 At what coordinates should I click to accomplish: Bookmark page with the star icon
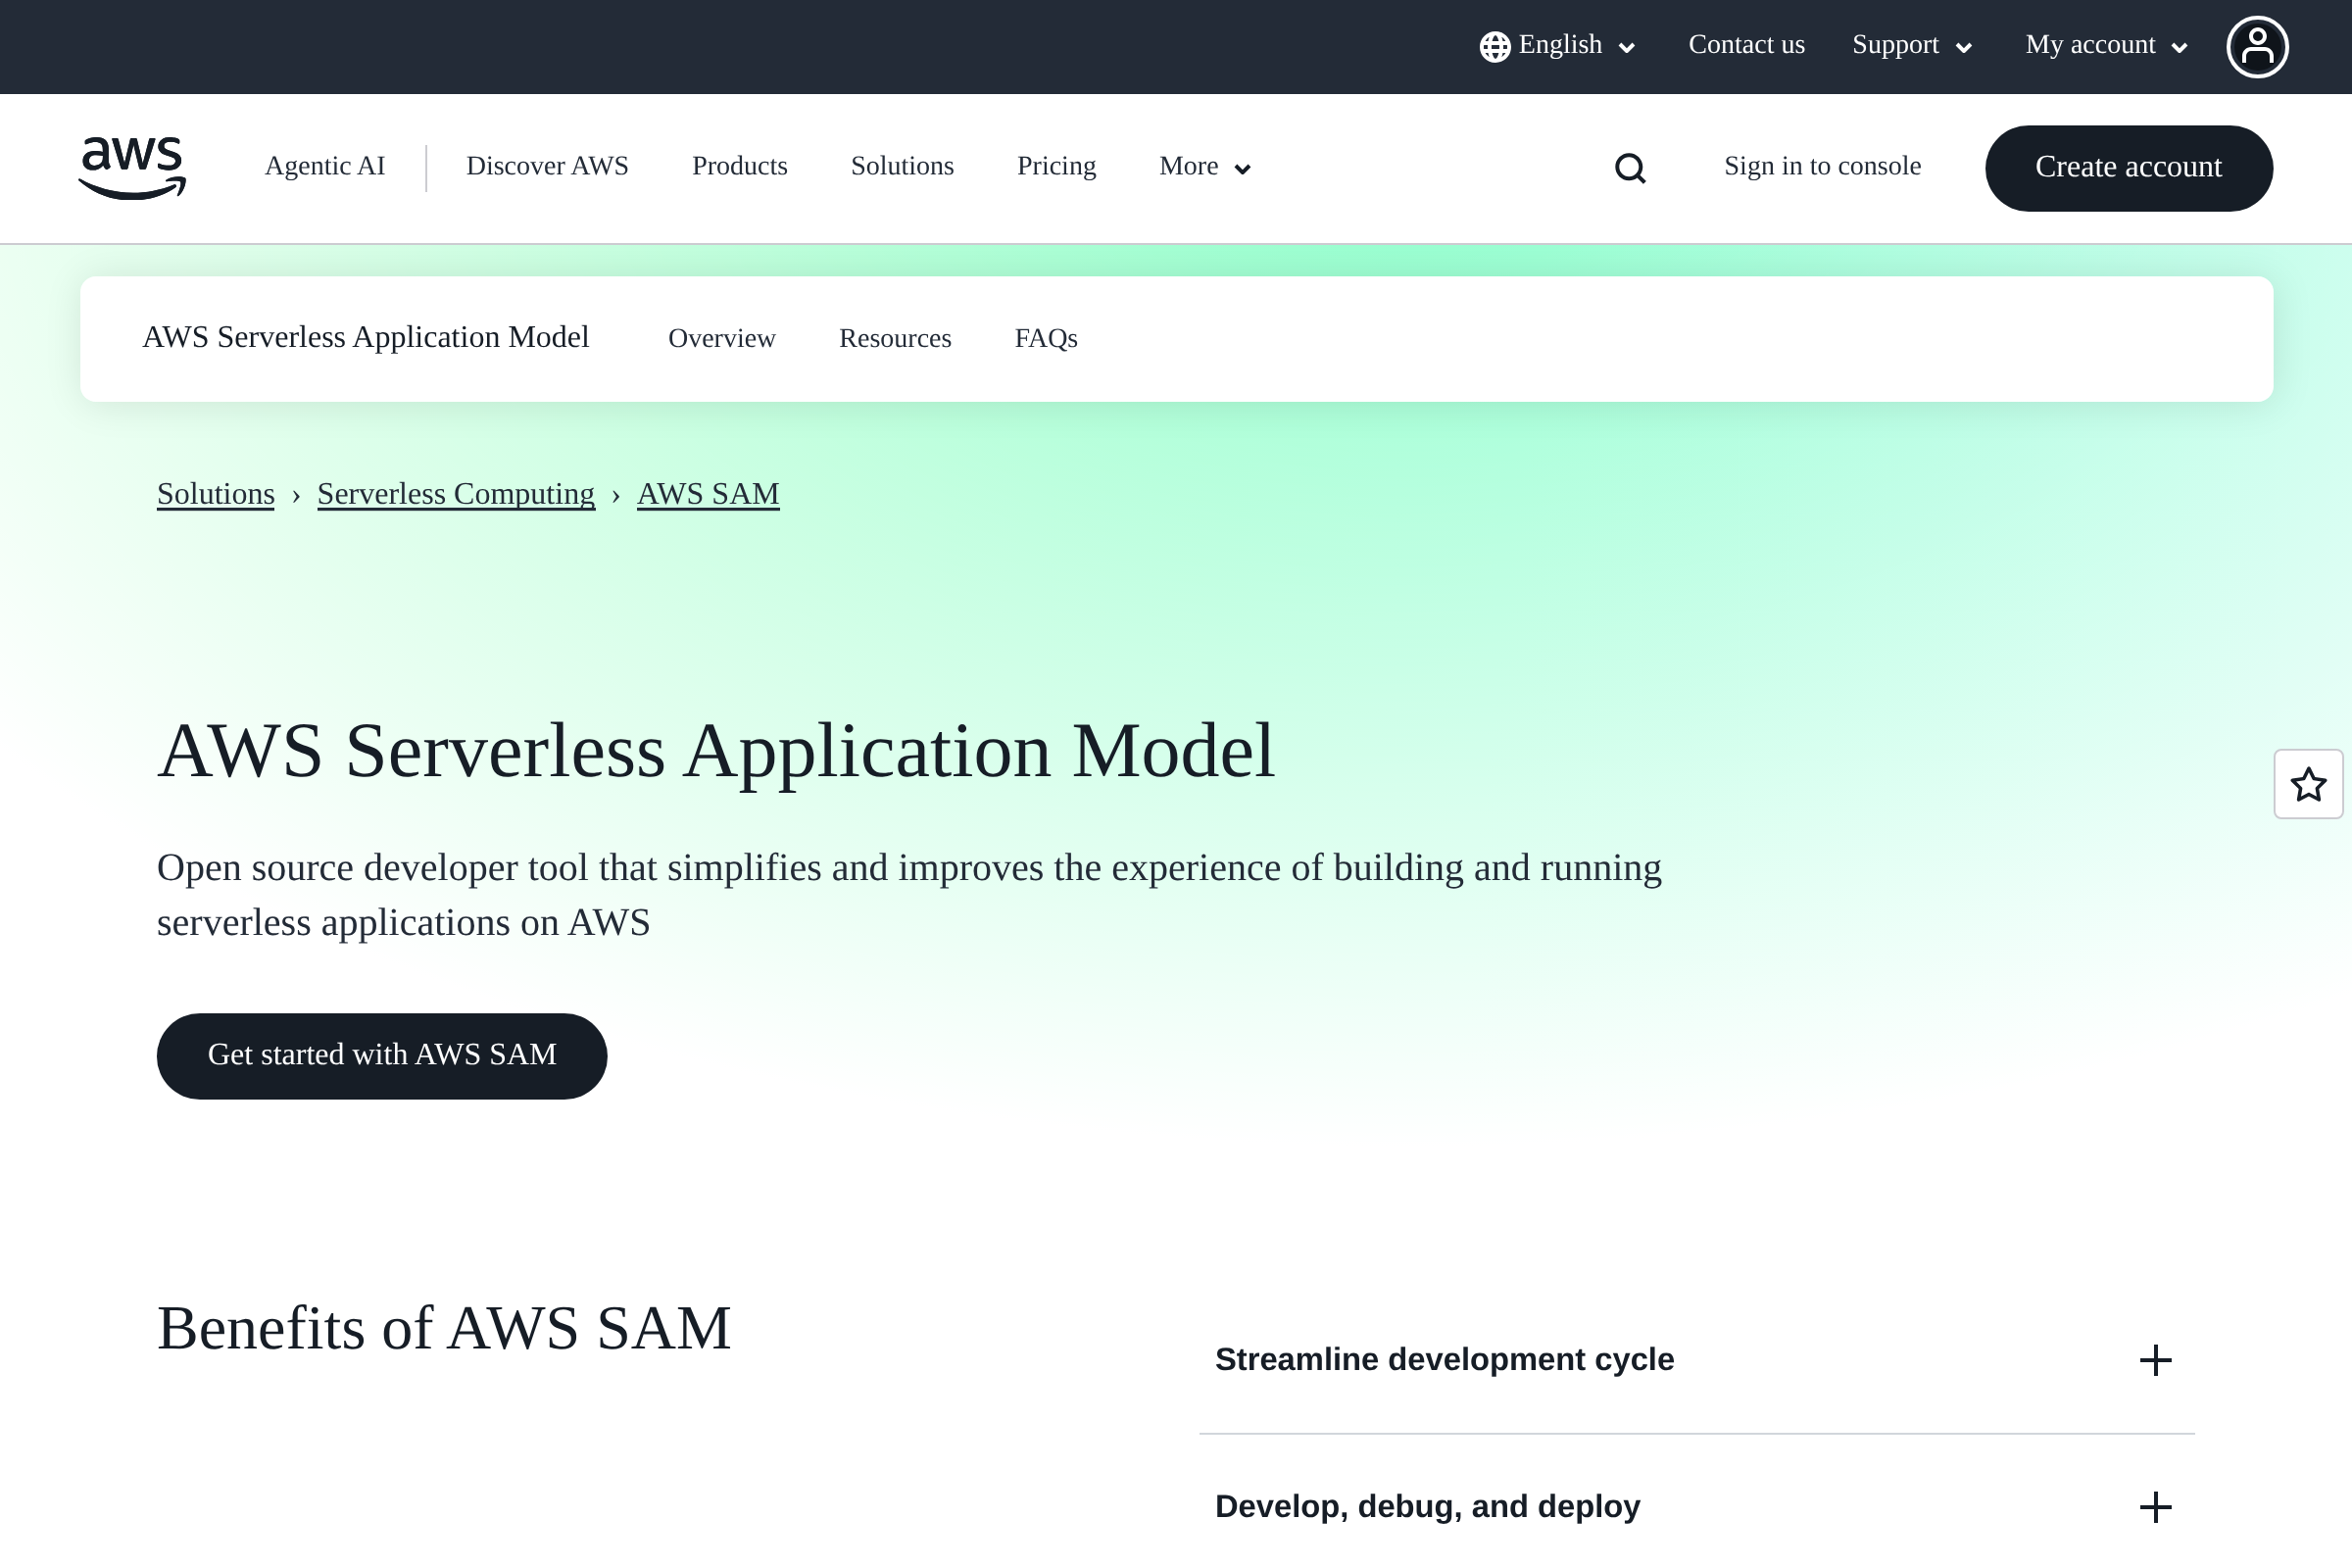[x=2308, y=784]
